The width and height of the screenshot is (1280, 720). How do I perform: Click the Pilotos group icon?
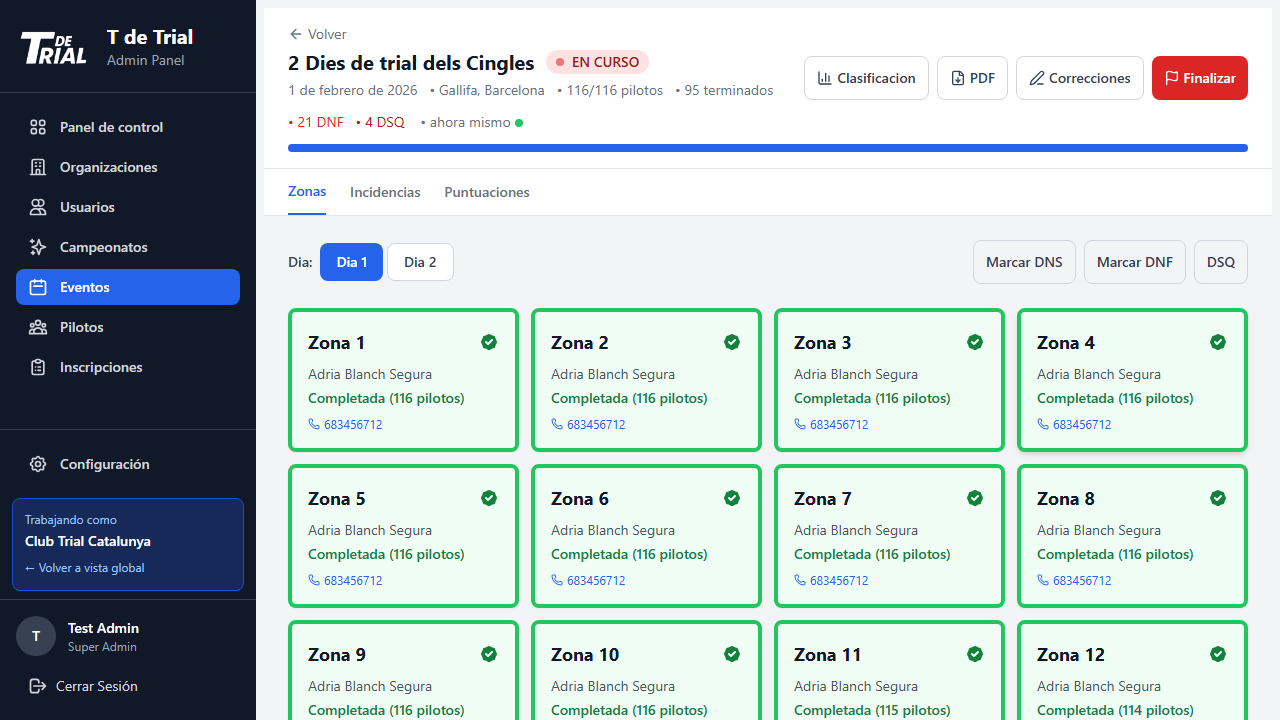click(38, 327)
